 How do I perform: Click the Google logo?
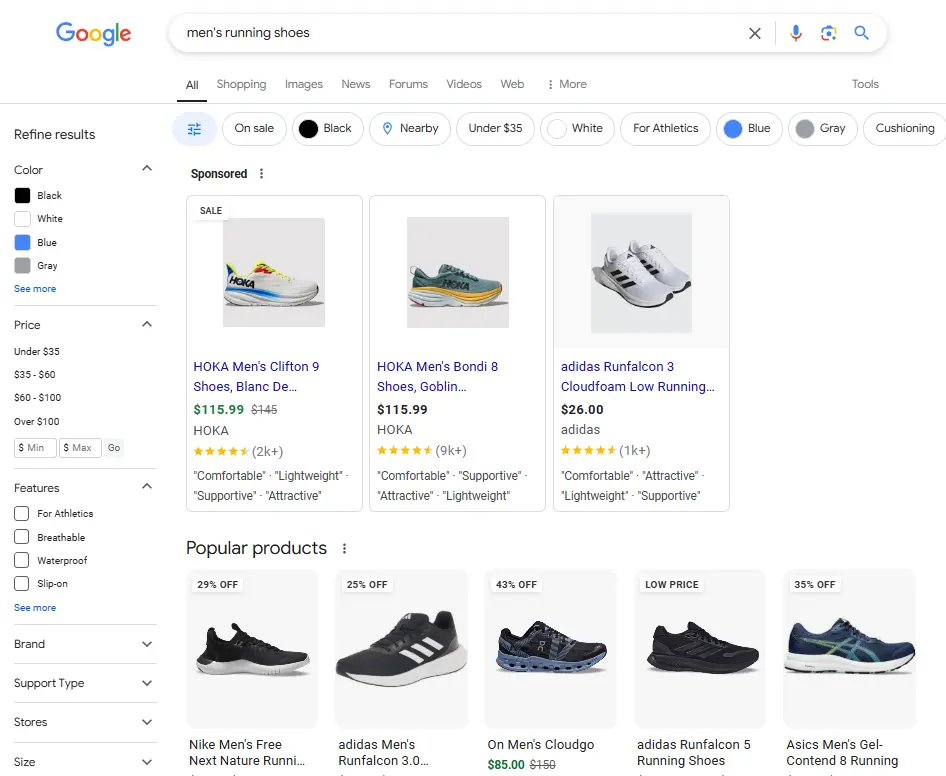point(94,34)
